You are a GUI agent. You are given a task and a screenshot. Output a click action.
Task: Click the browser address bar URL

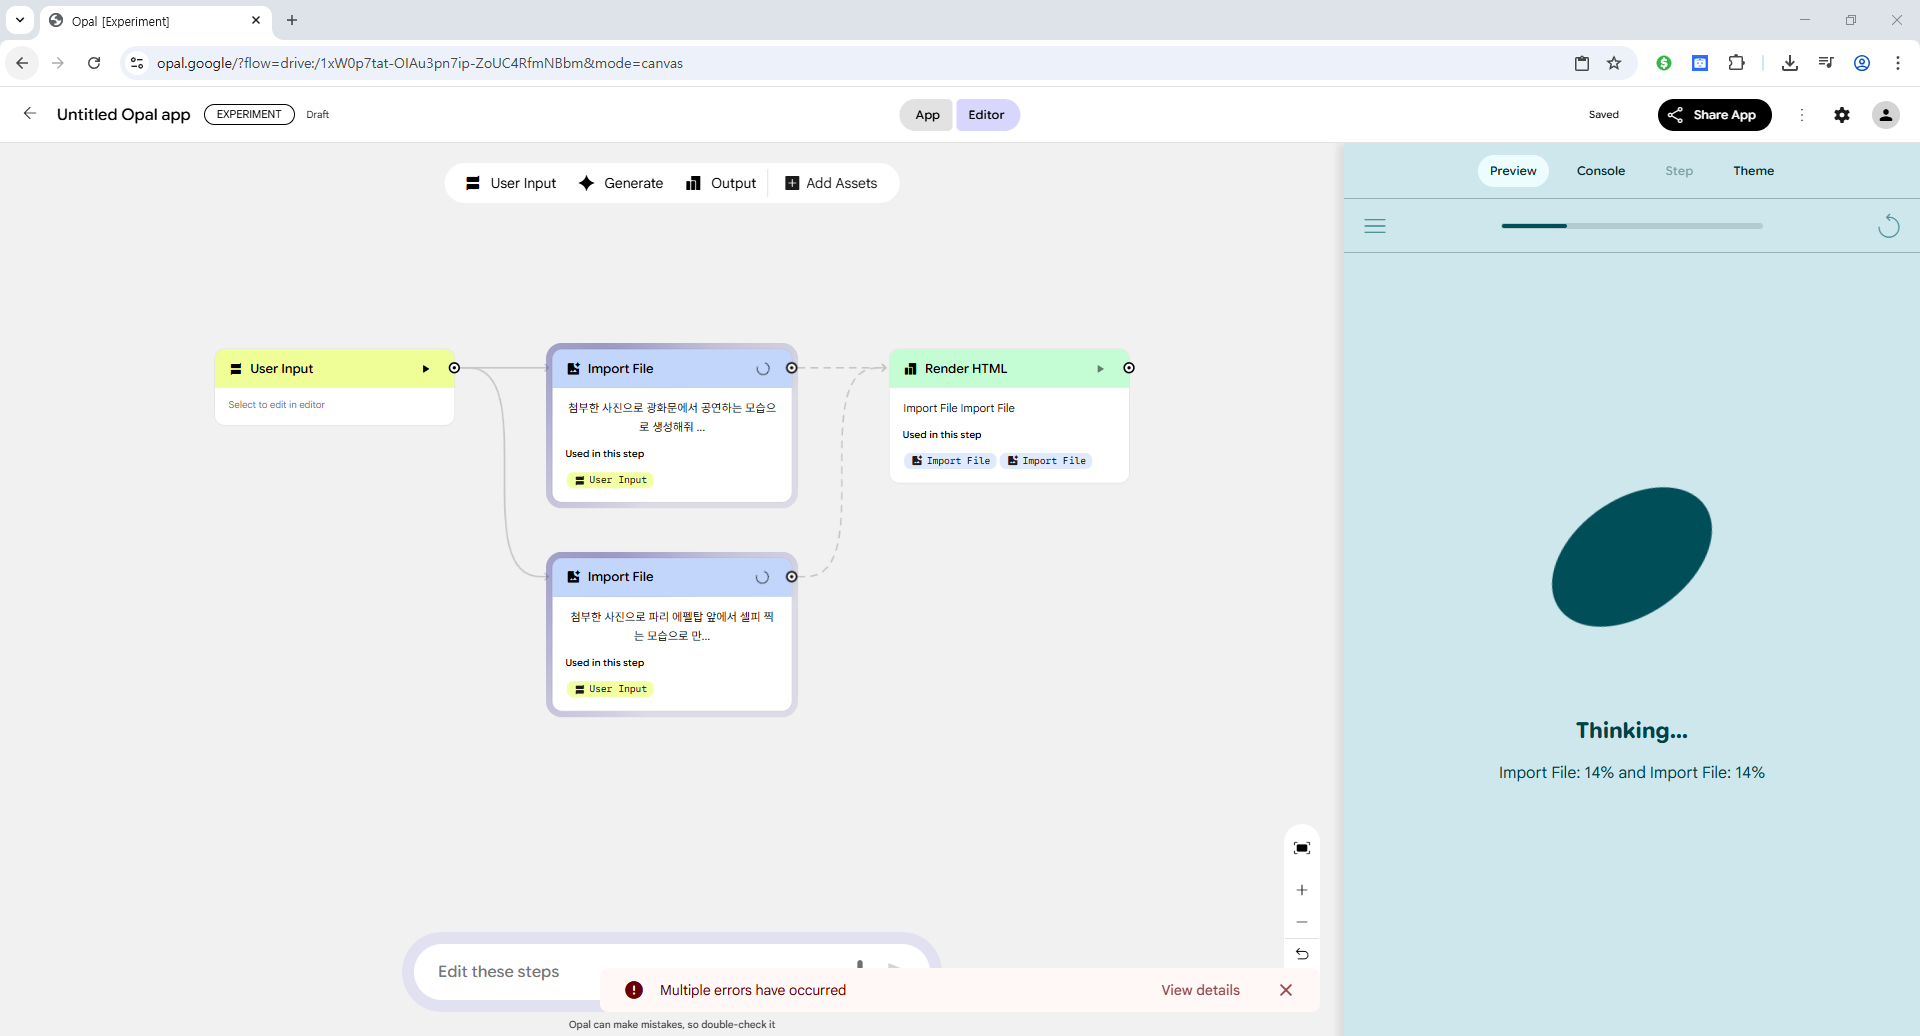pyautogui.click(x=420, y=63)
